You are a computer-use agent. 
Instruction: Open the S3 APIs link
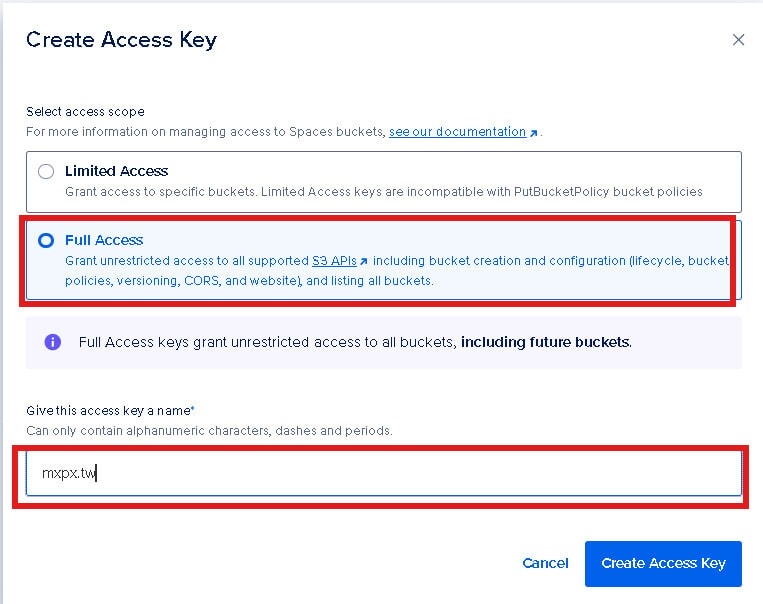click(x=327, y=261)
